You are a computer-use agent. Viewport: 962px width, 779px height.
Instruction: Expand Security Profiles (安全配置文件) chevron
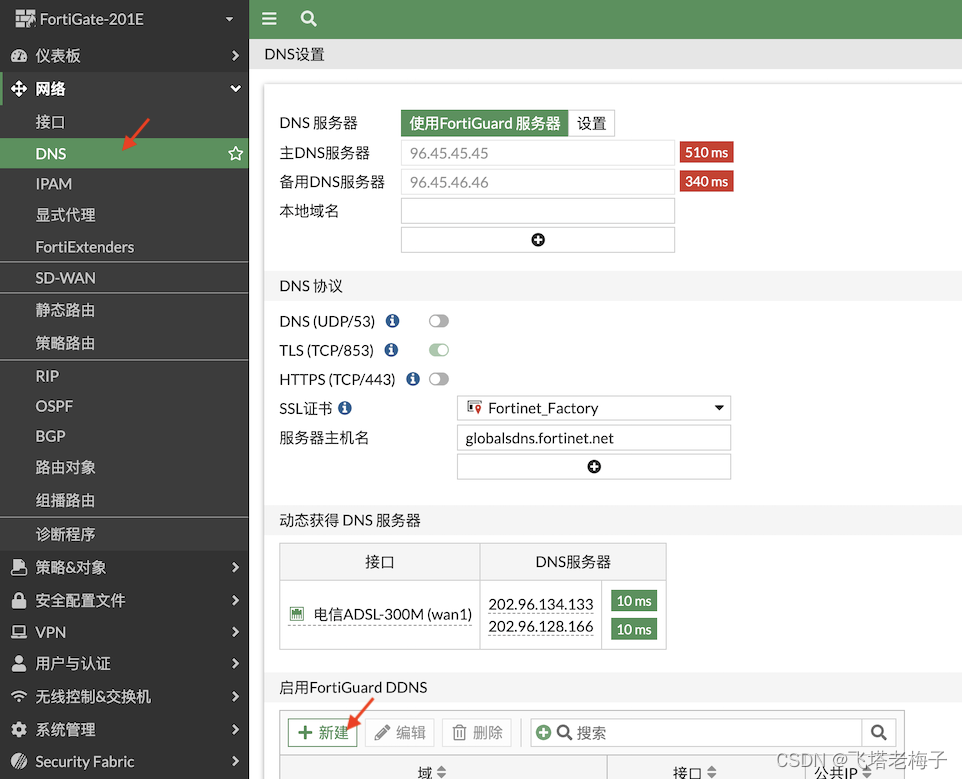pyautogui.click(x=236, y=600)
